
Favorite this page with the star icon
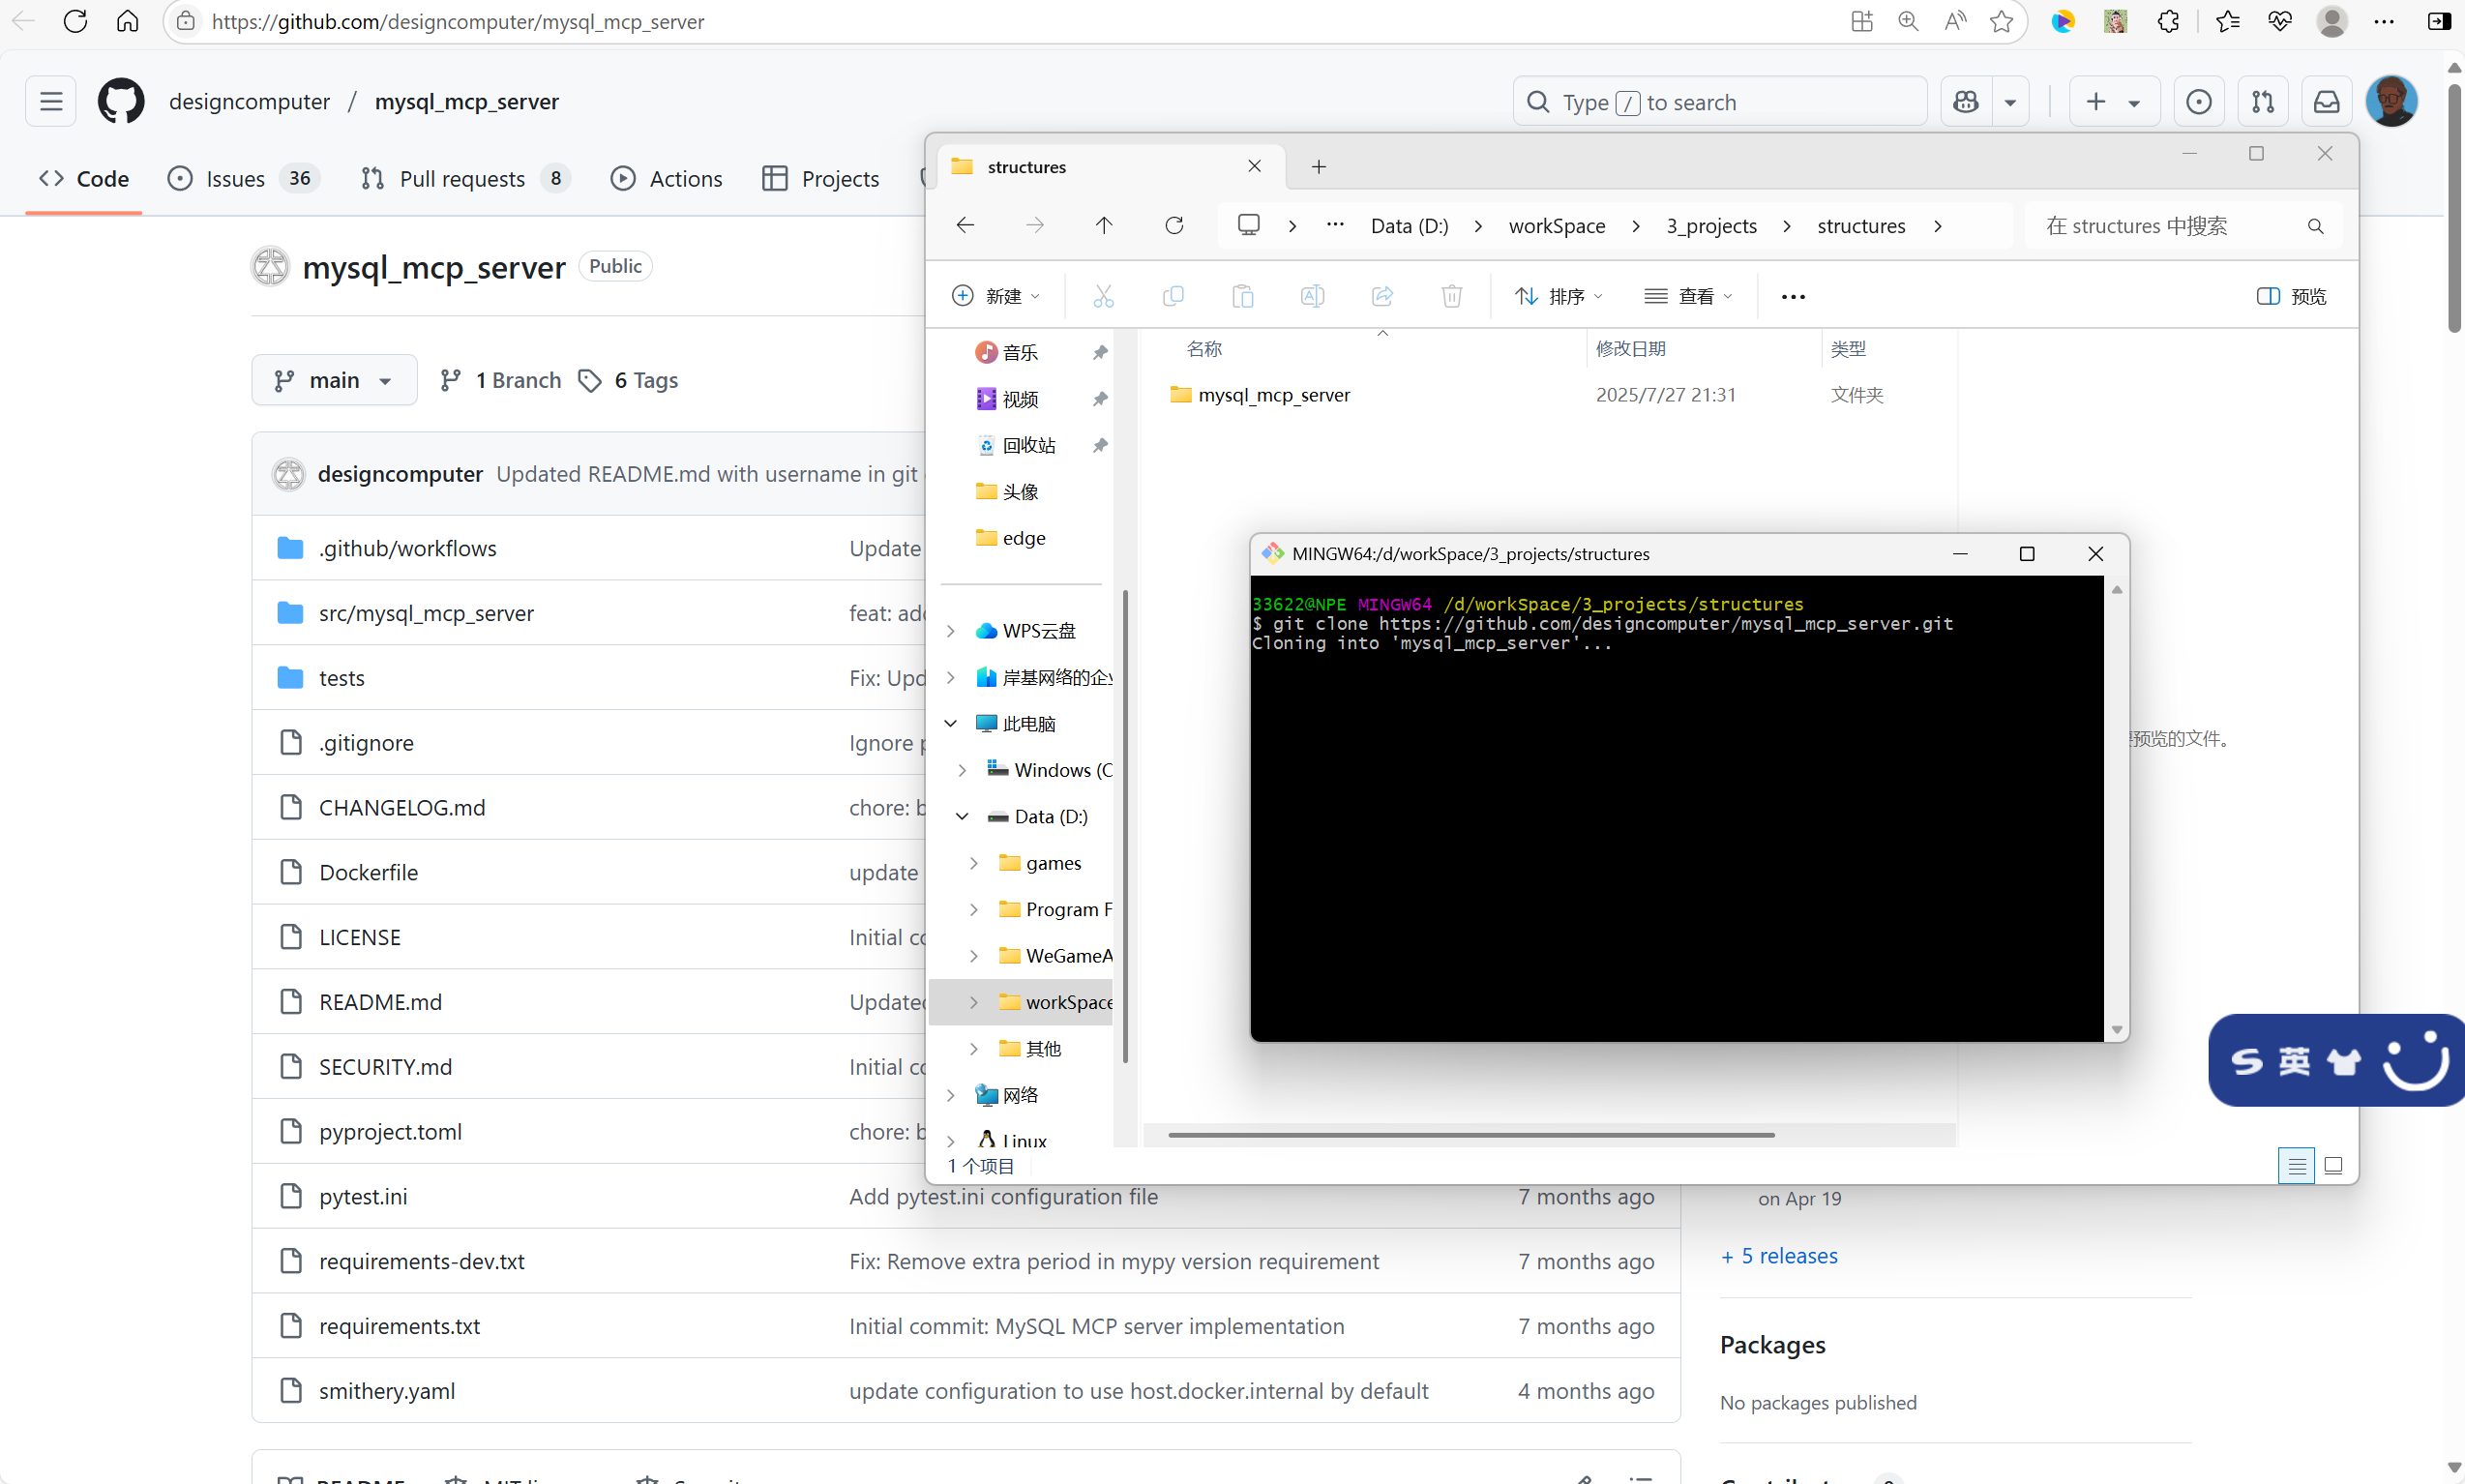coord(2001,22)
